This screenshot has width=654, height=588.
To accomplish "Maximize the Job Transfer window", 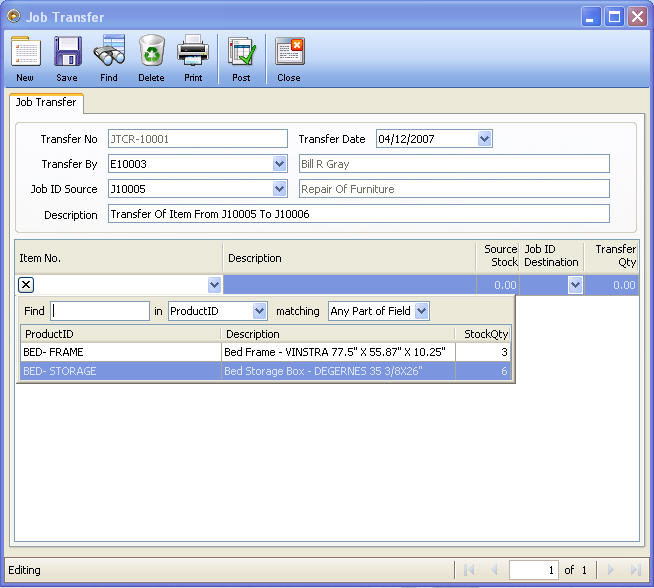I will [614, 17].
